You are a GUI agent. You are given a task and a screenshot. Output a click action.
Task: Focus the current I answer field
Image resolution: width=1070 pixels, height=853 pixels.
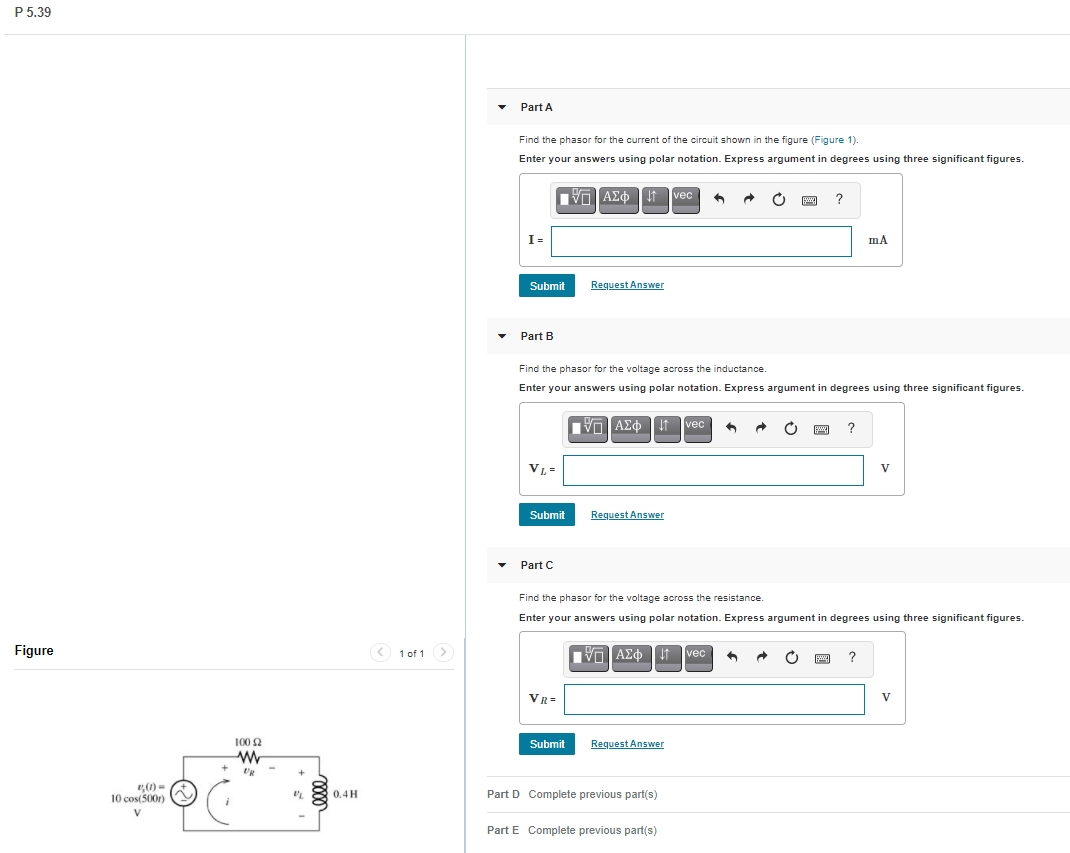coord(702,242)
